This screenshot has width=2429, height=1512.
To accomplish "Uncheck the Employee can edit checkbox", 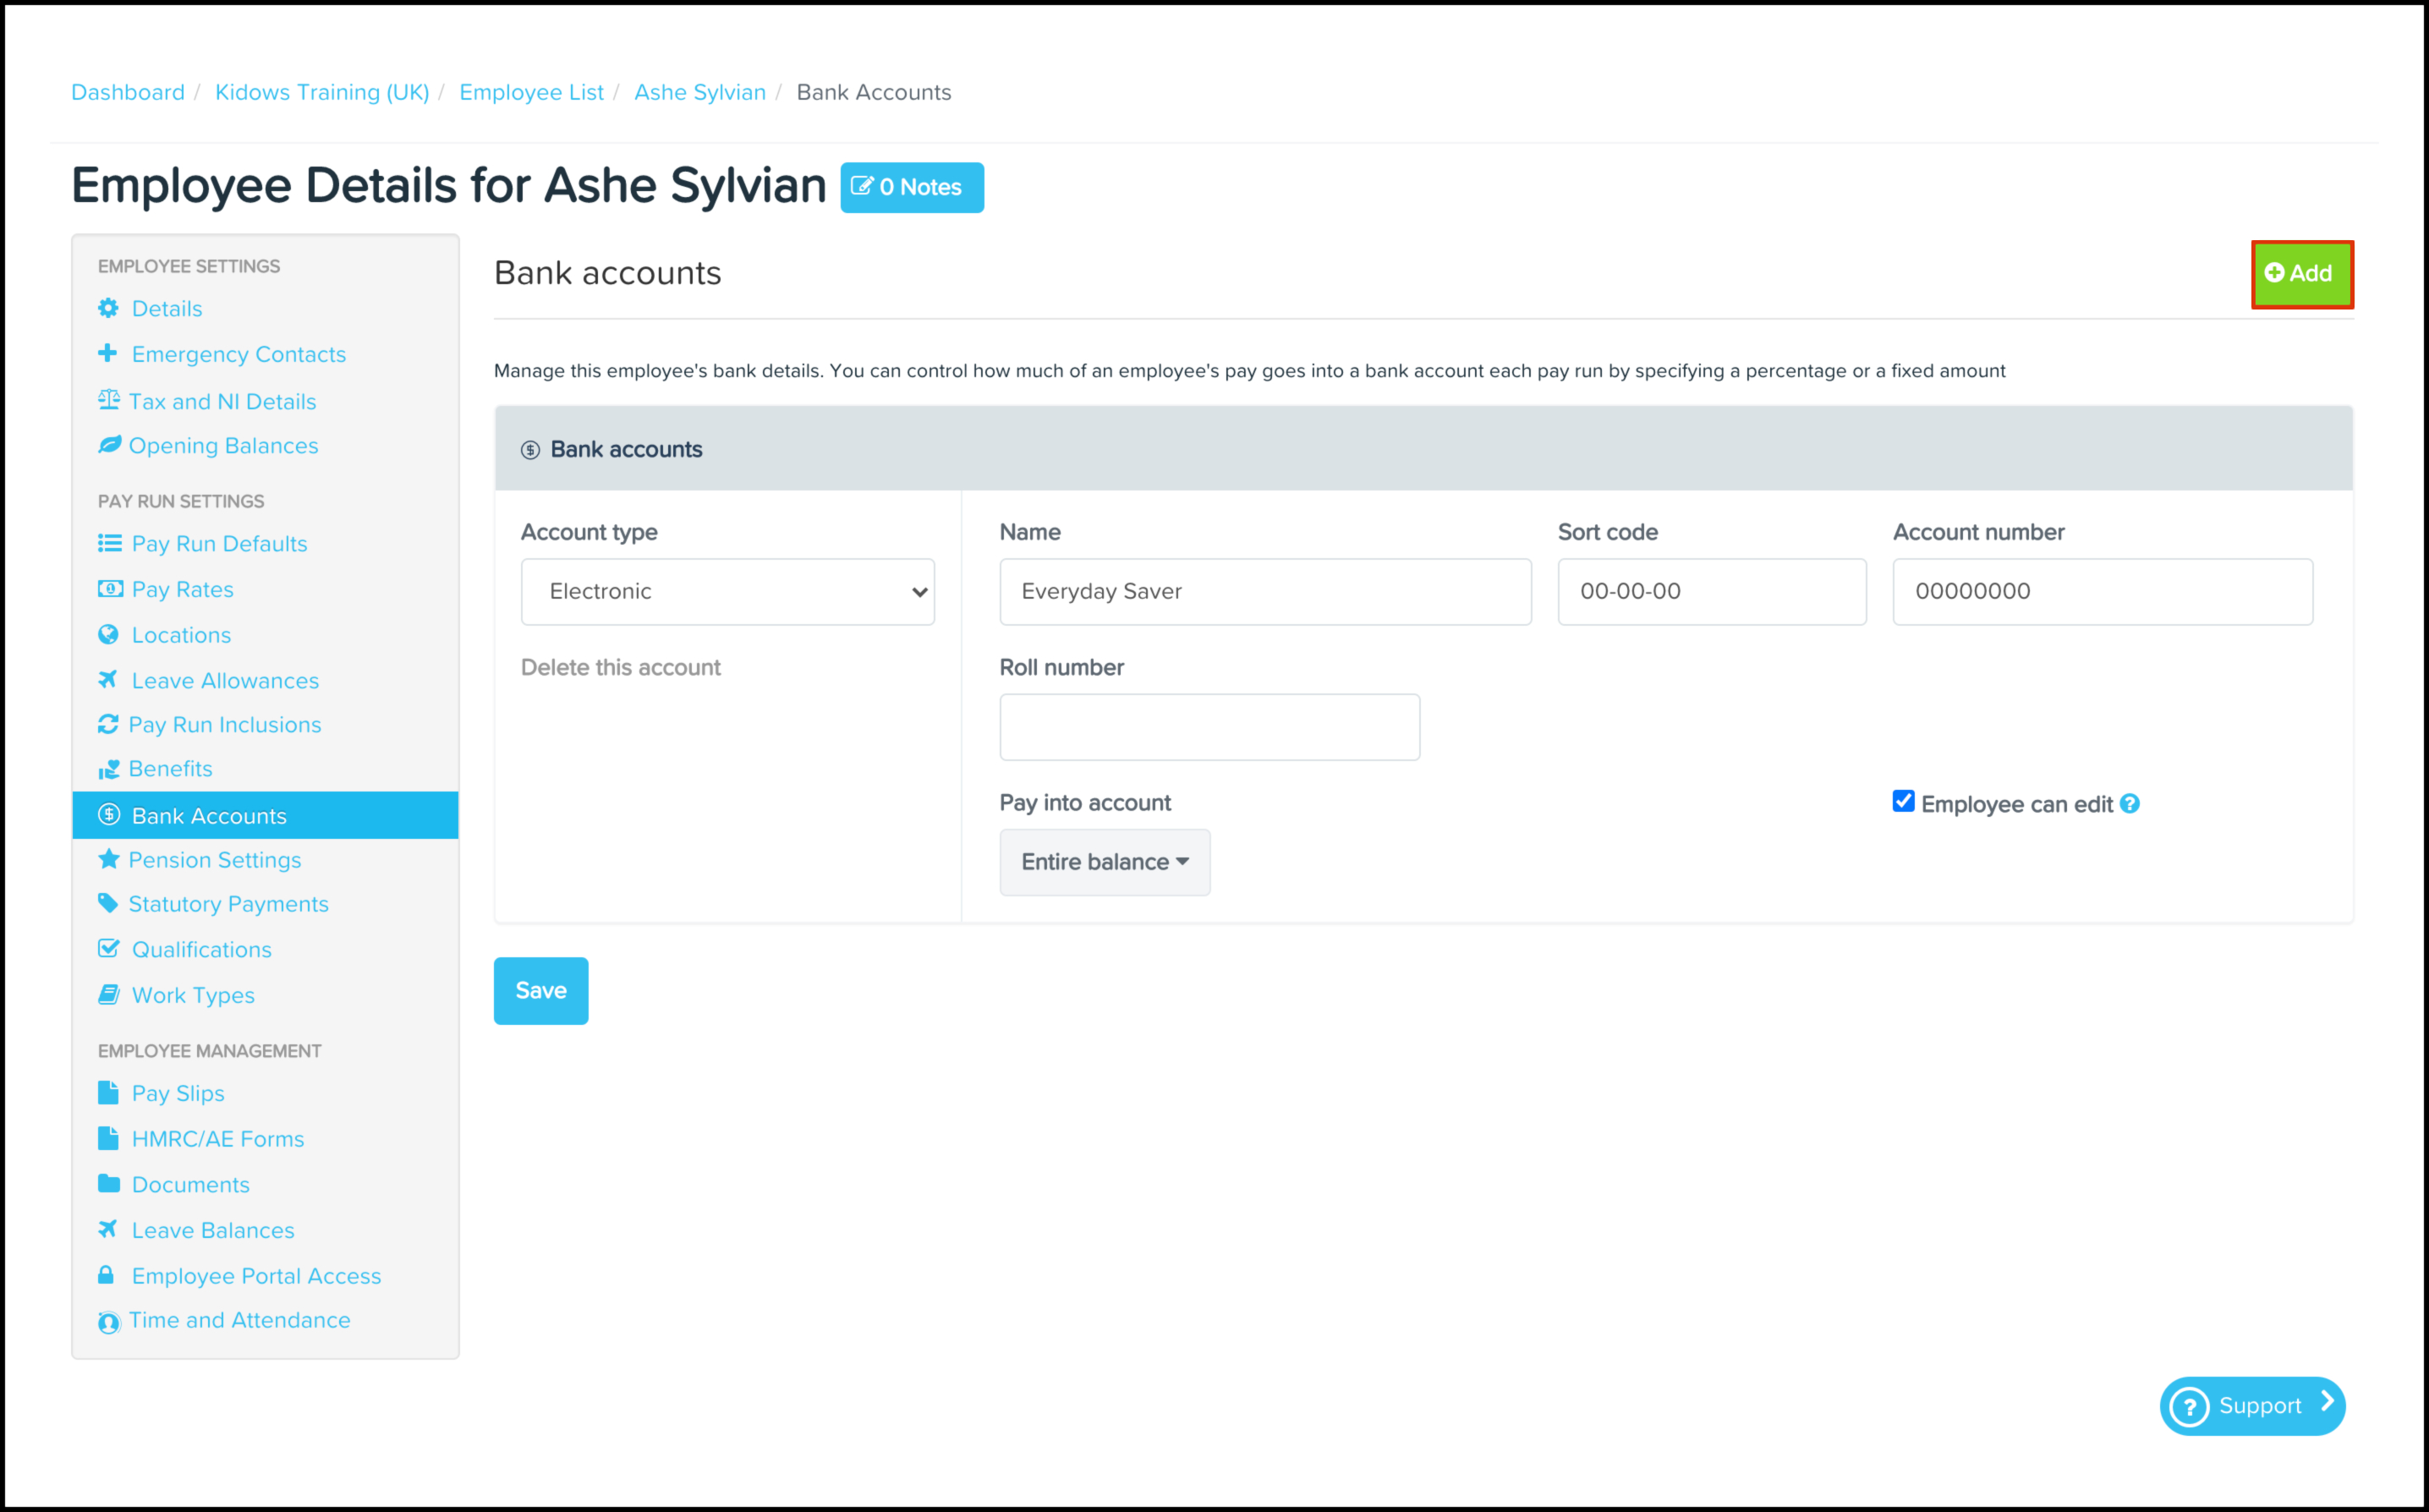I will [x=1903, y=802].
